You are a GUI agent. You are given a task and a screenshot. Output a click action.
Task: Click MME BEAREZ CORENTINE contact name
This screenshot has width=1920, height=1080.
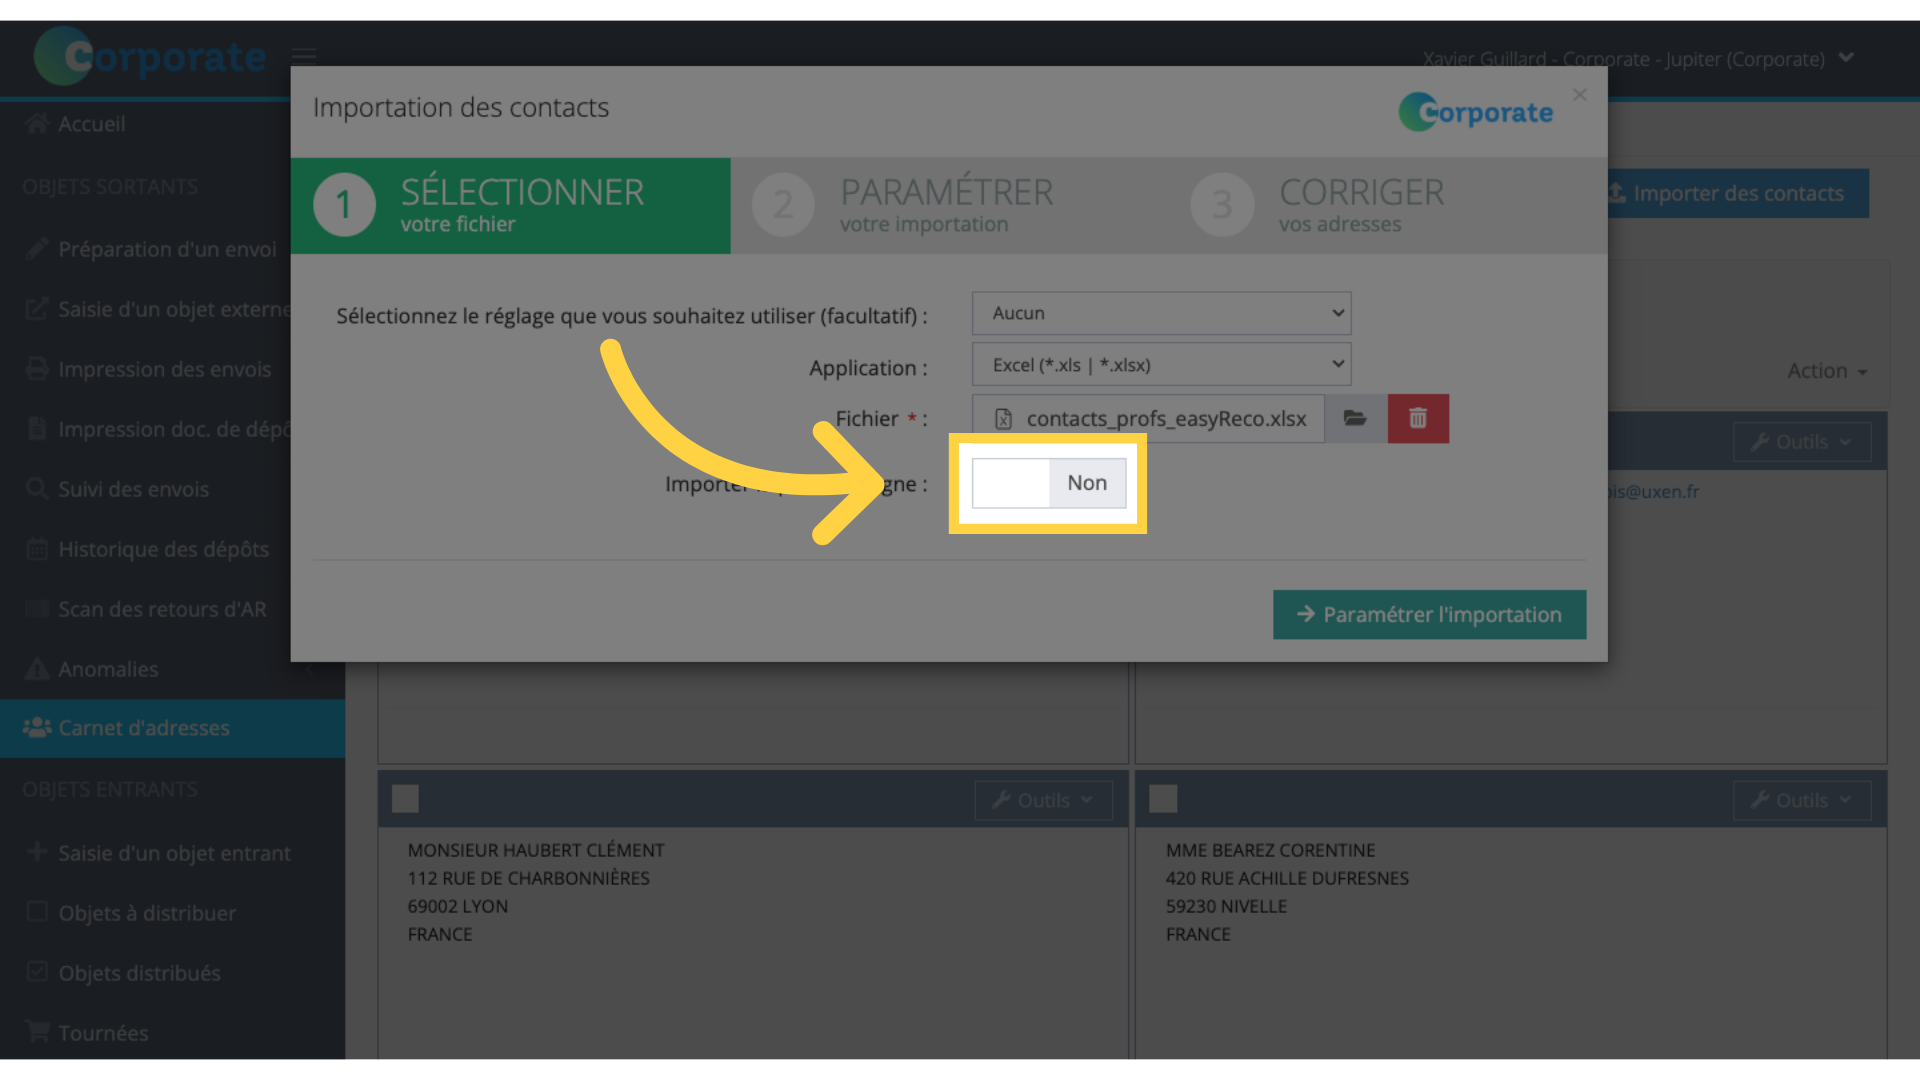[1270, 850]
